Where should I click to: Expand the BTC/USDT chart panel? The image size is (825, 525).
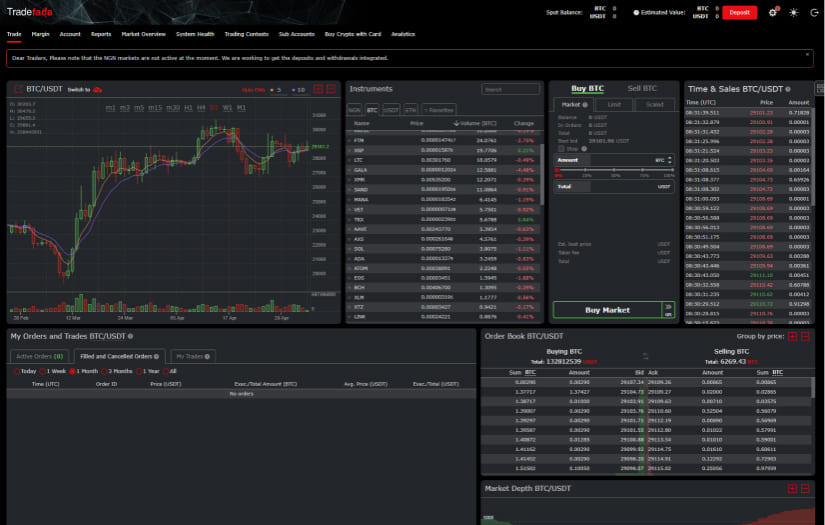click(x=318, y=89)
